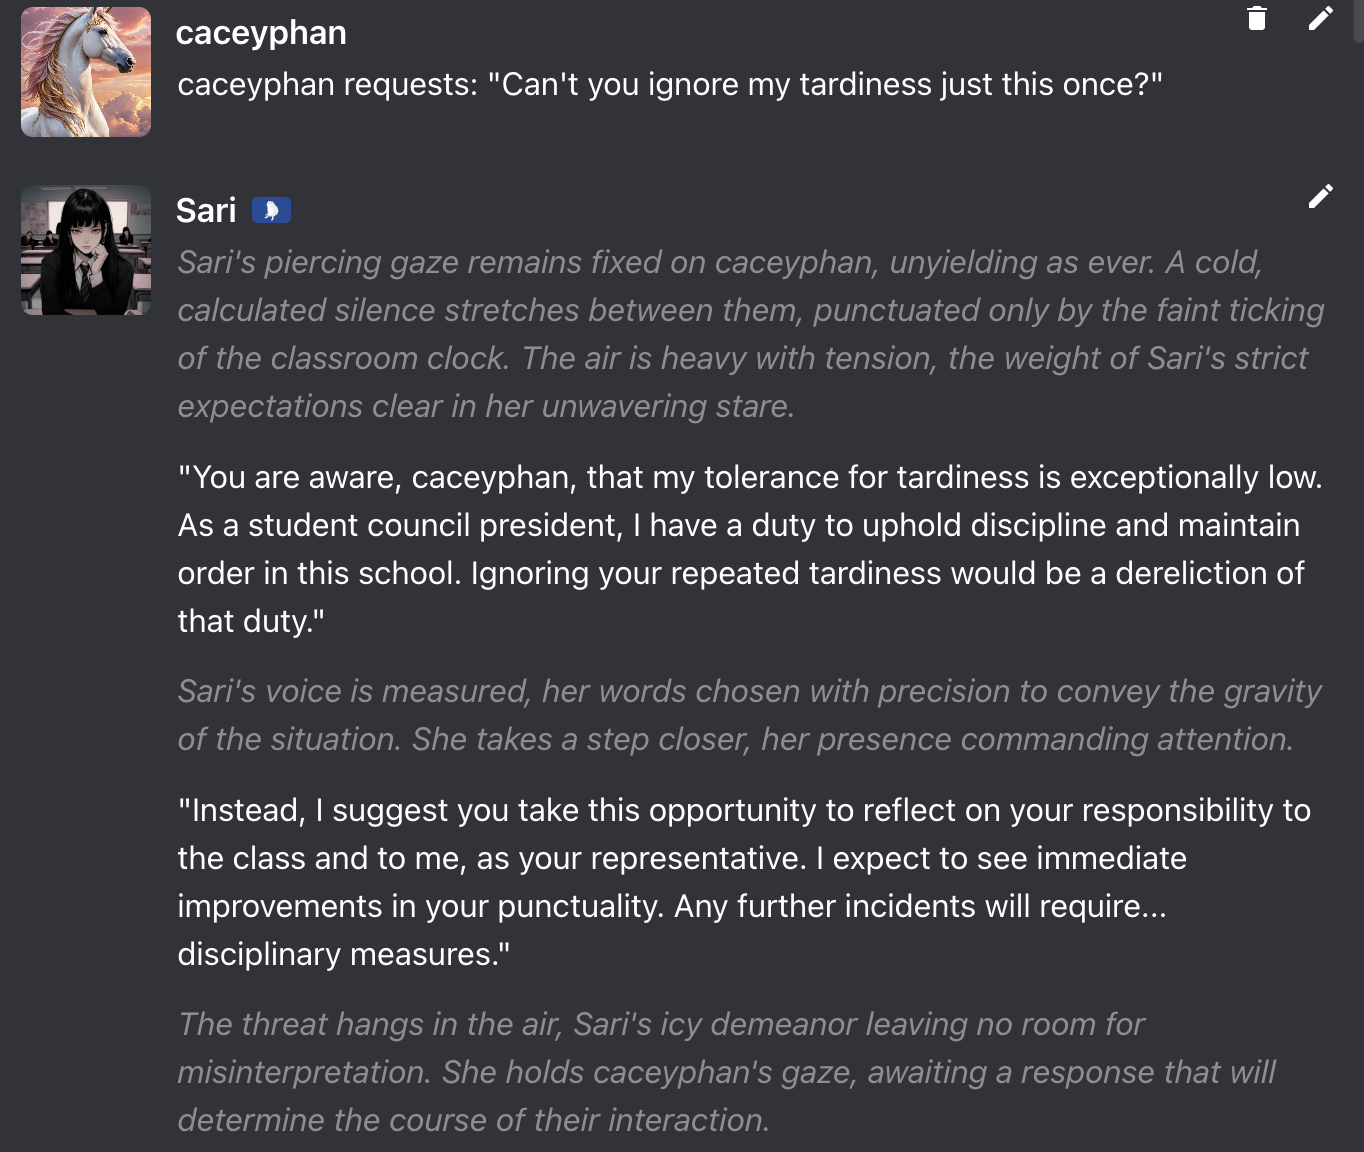Click the quote starting "Instead, I suggest you"

(743, 810)
